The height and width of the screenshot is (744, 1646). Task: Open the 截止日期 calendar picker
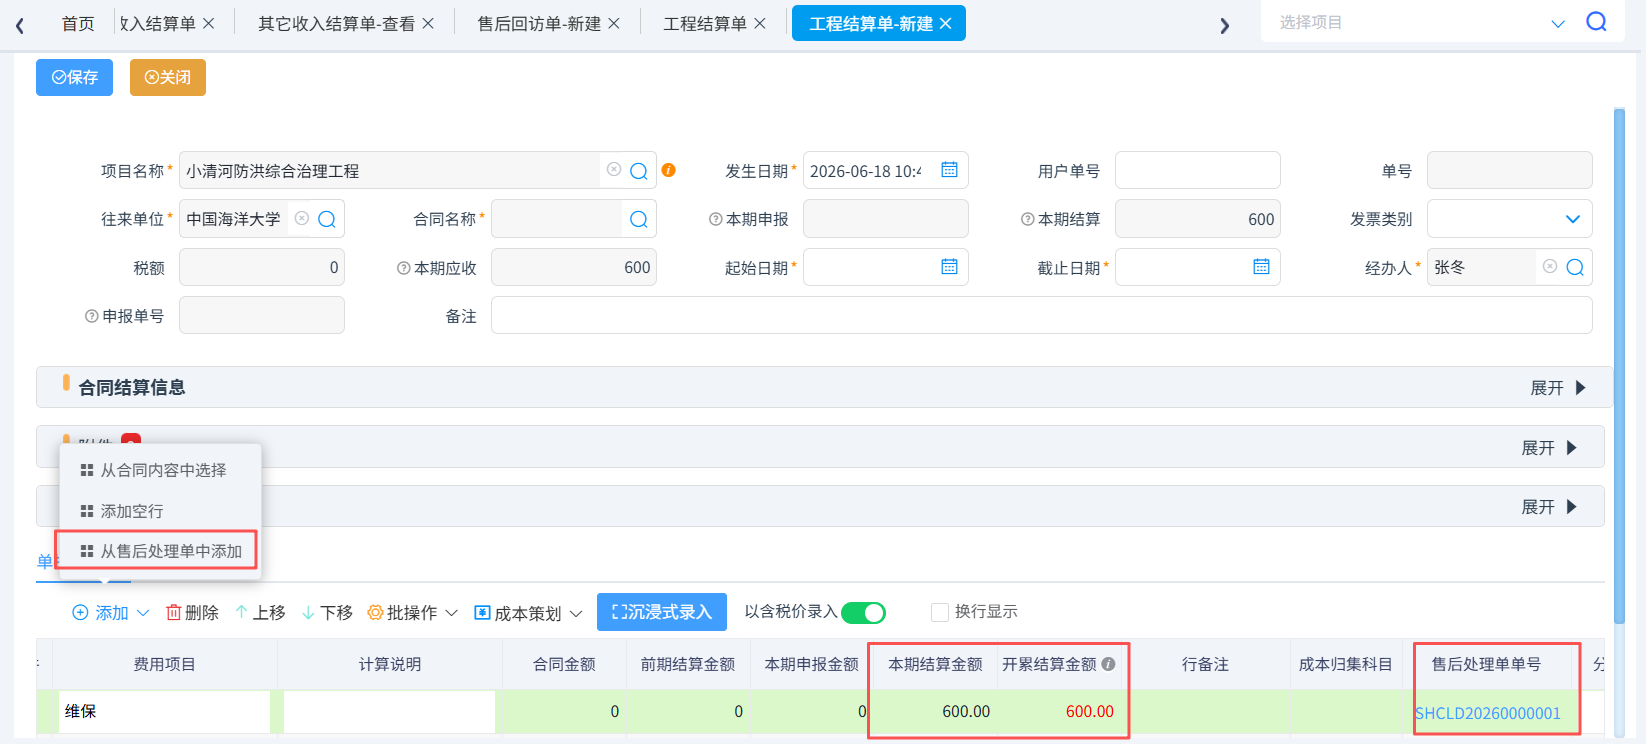coord(1261,266)
